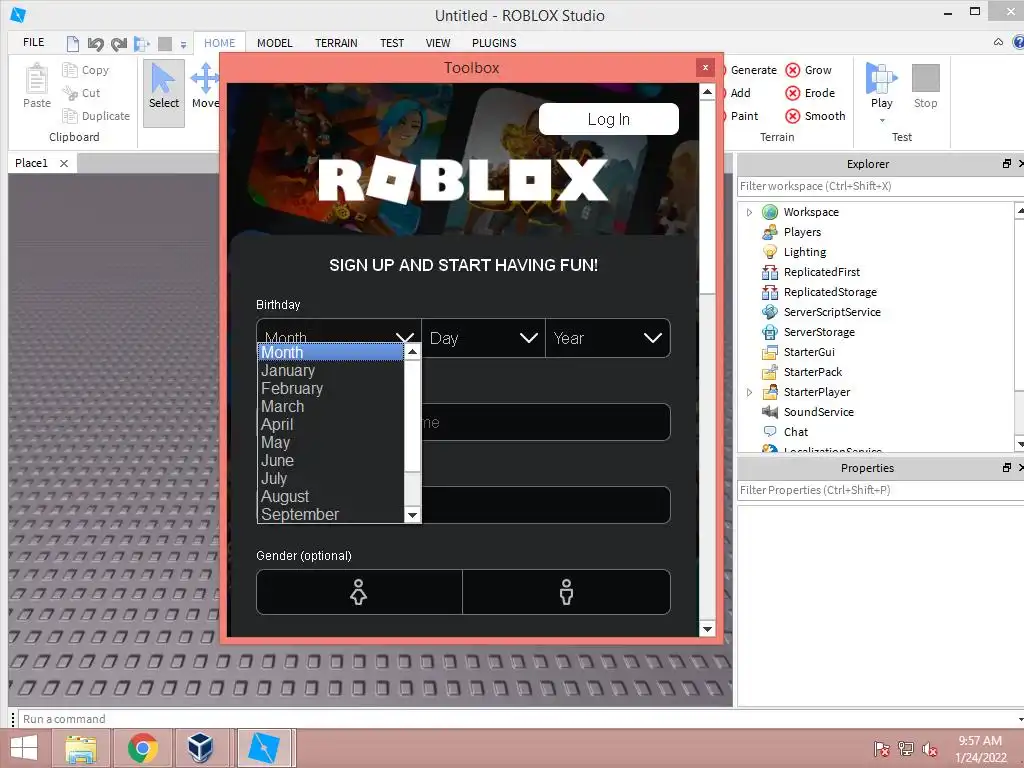1024x768 pixels.
Task: Select Chat in the Explorer
Action: tap(795, 432)
